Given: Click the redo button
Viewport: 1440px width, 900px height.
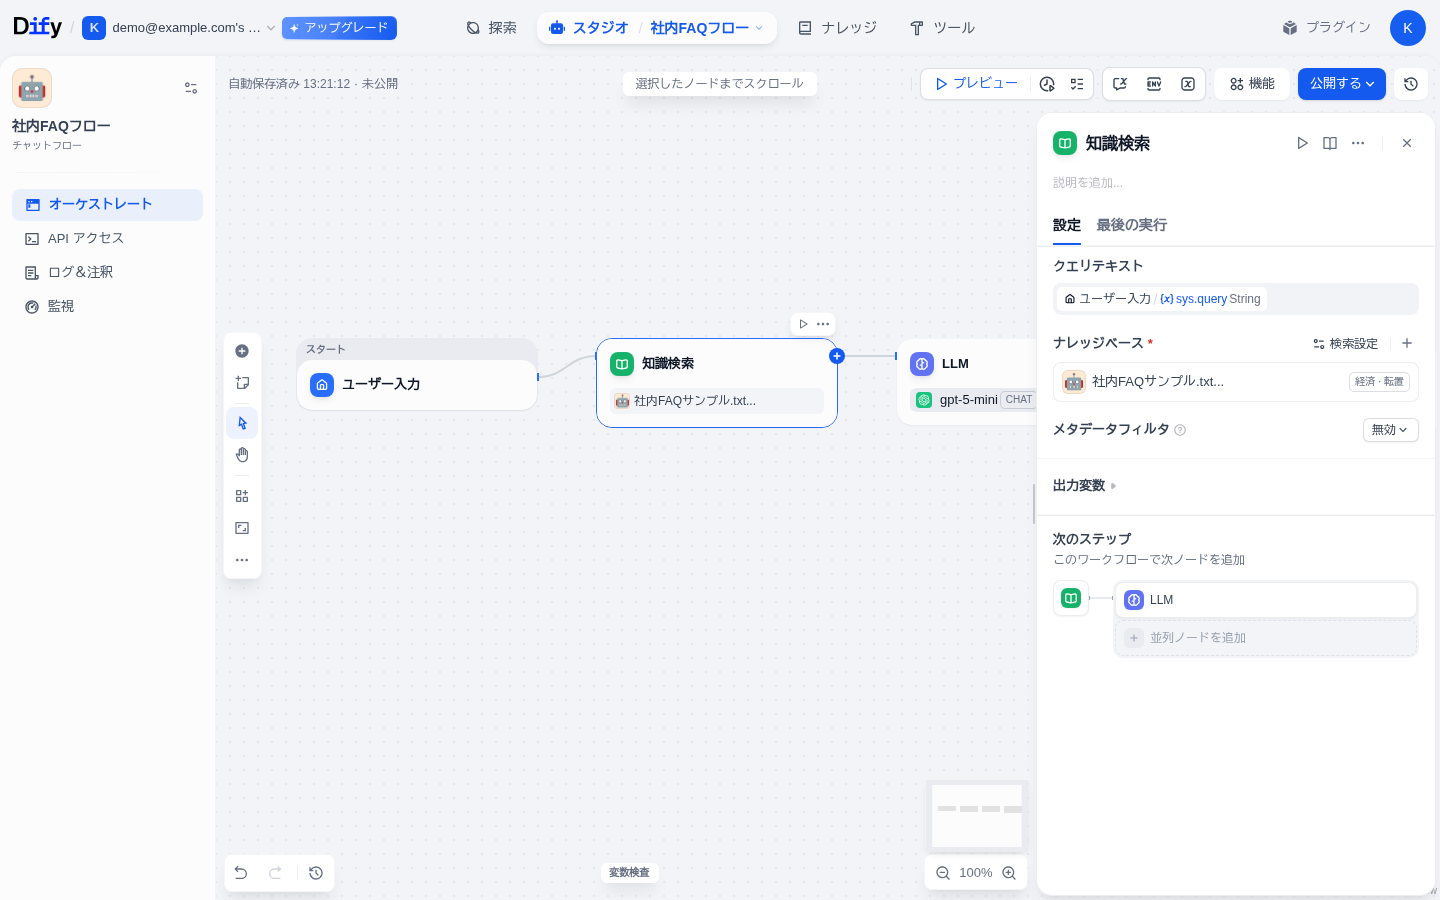Looking at the screenshot, I should pyautogui.click(x=275, y=873).
